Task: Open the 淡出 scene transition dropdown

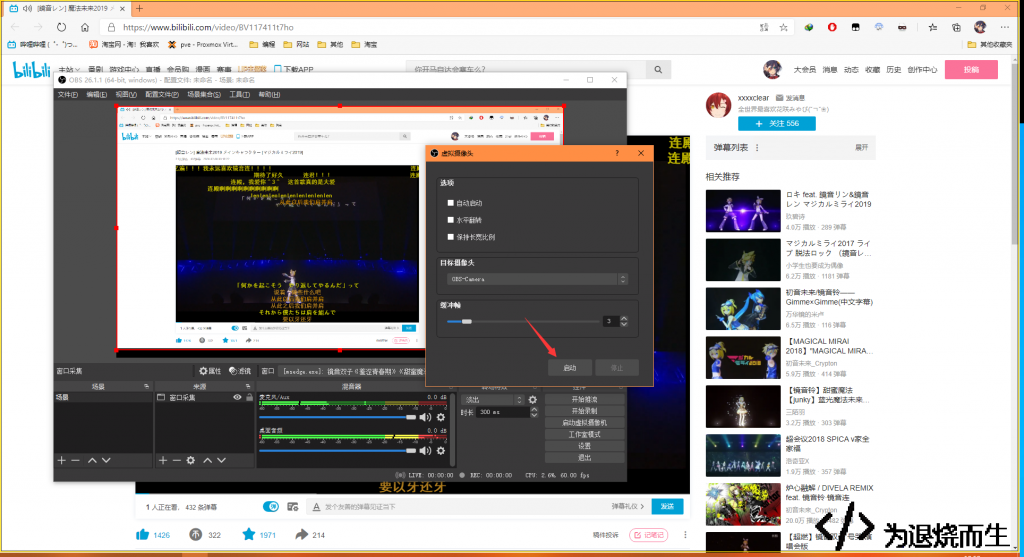Action: (x=492, y=400)
